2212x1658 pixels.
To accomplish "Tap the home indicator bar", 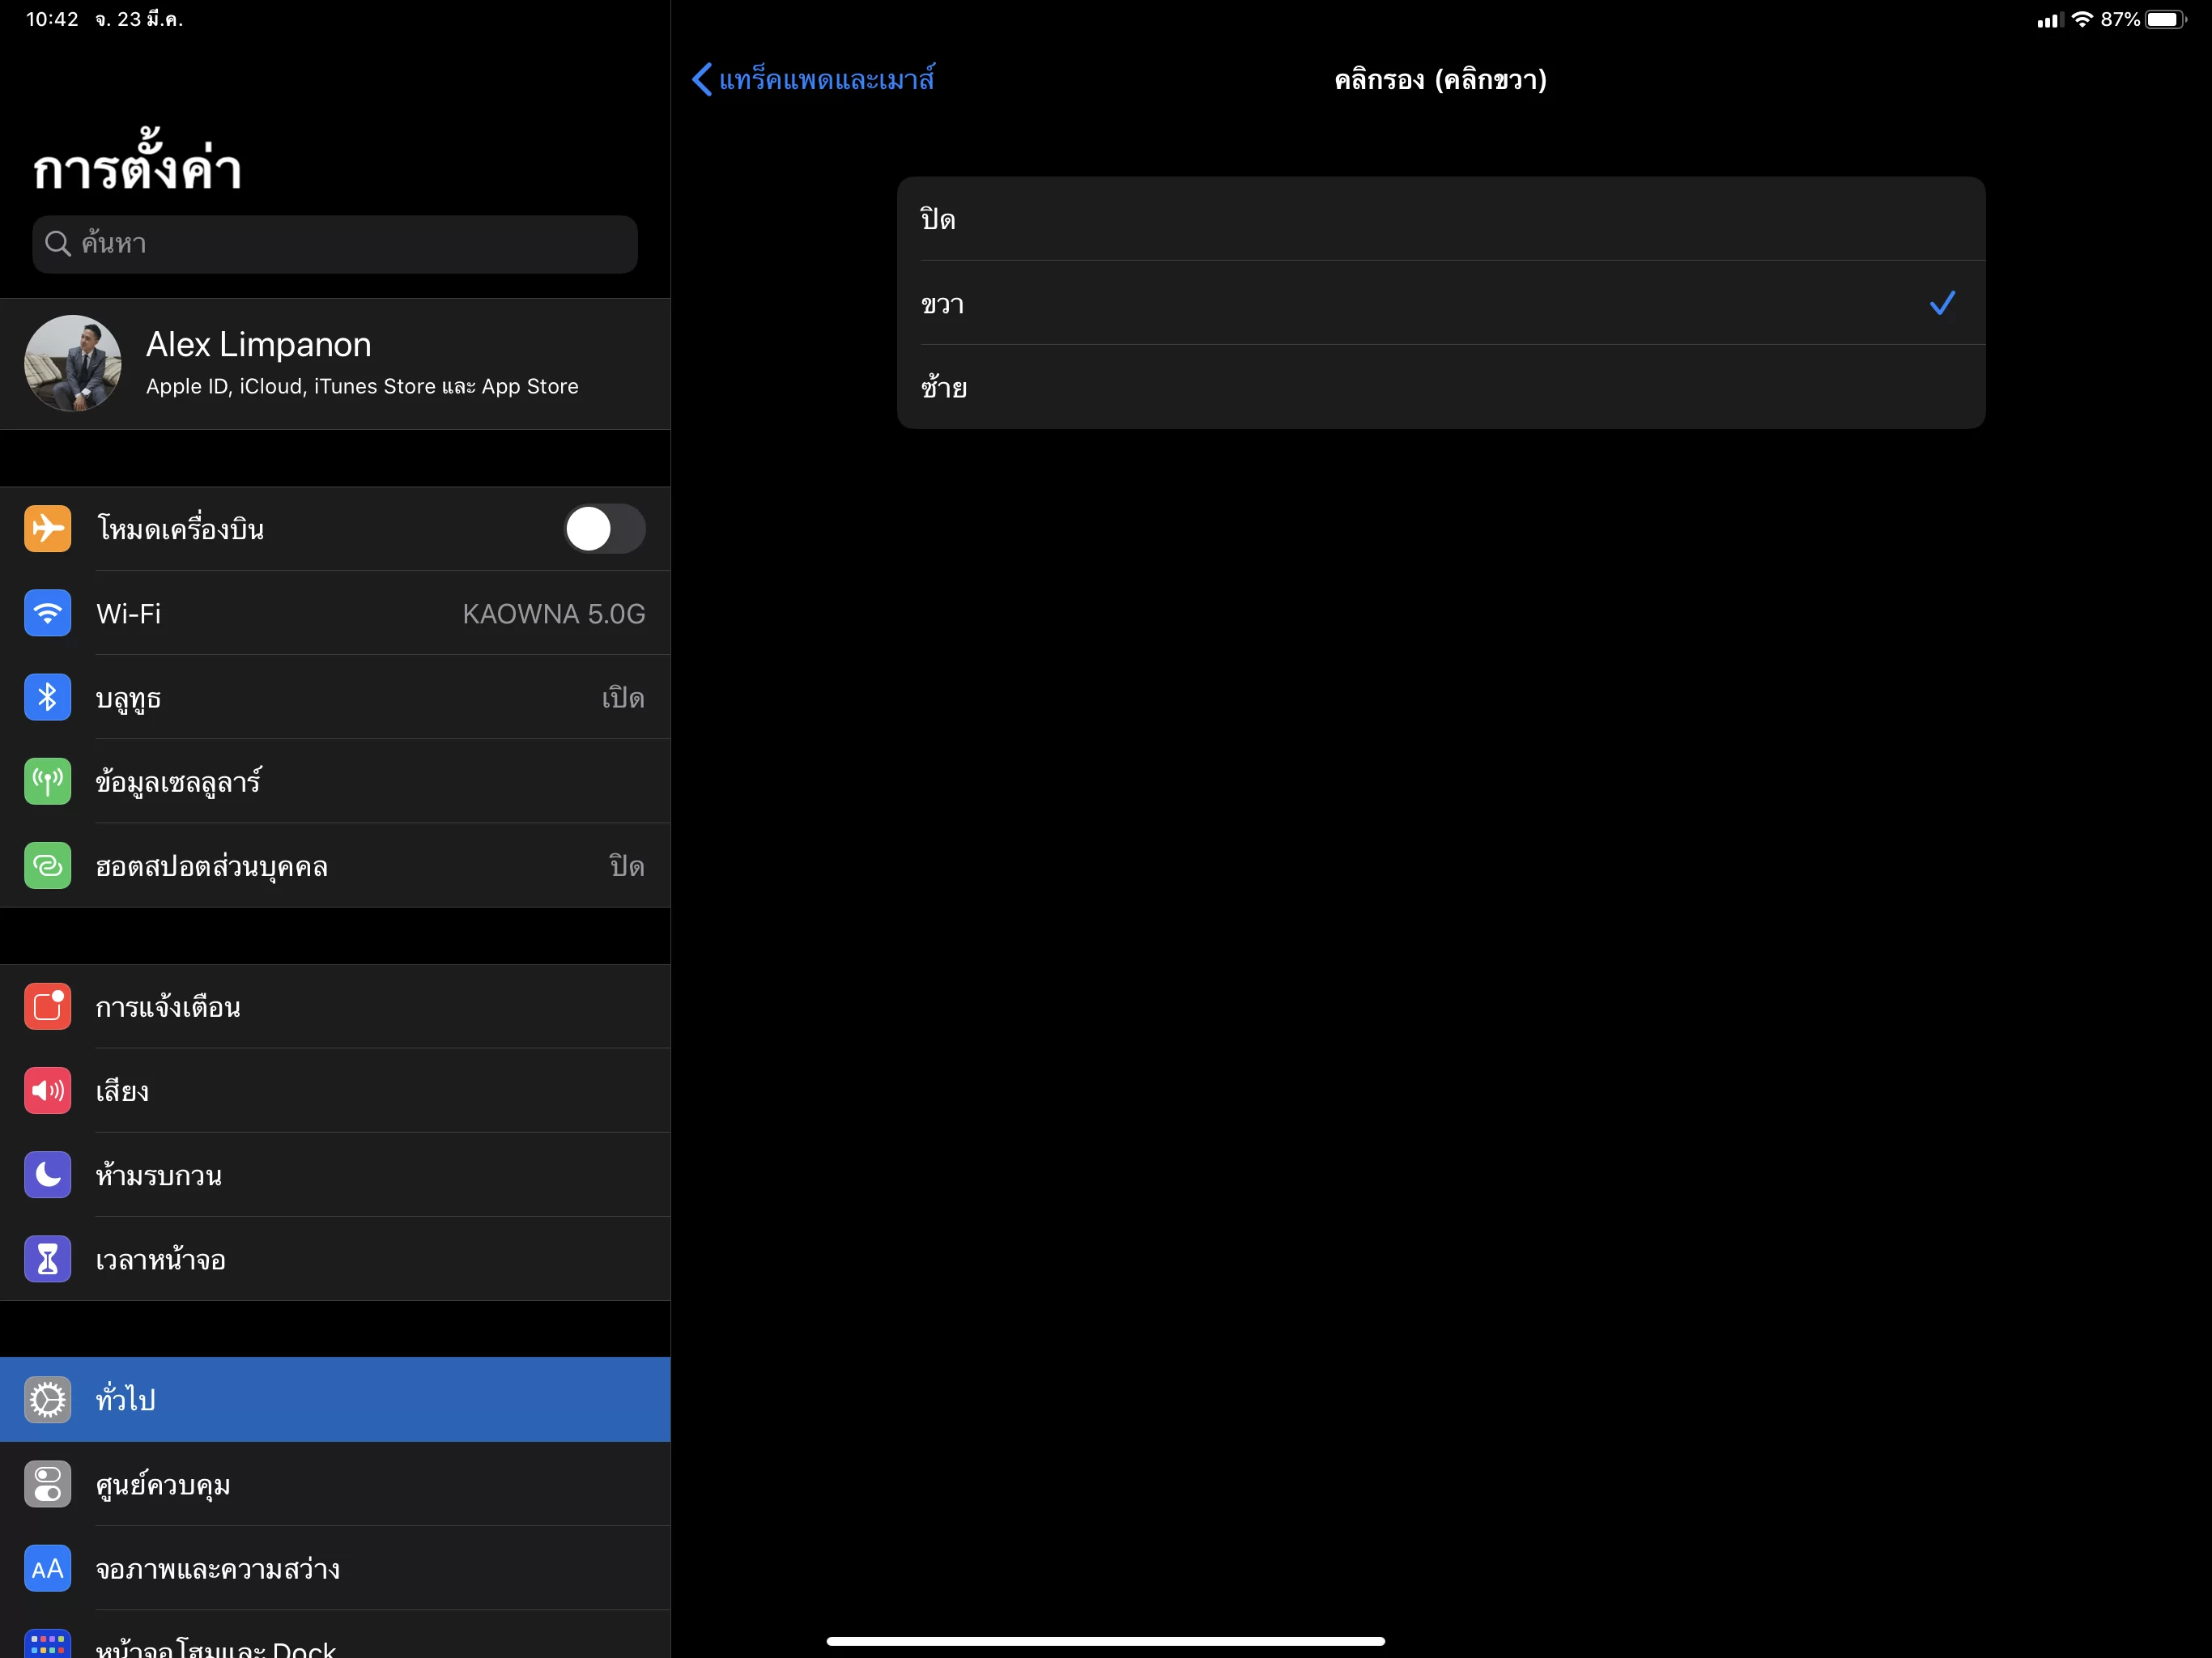I will (1106, 1641).
